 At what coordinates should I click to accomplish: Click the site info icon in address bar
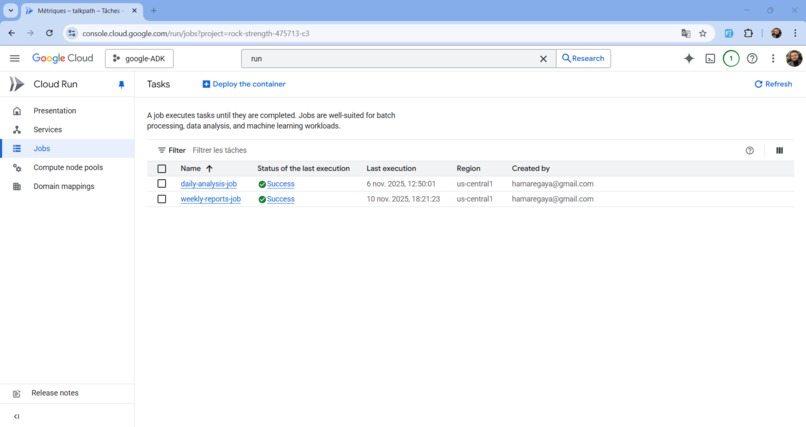pos(72,33)
